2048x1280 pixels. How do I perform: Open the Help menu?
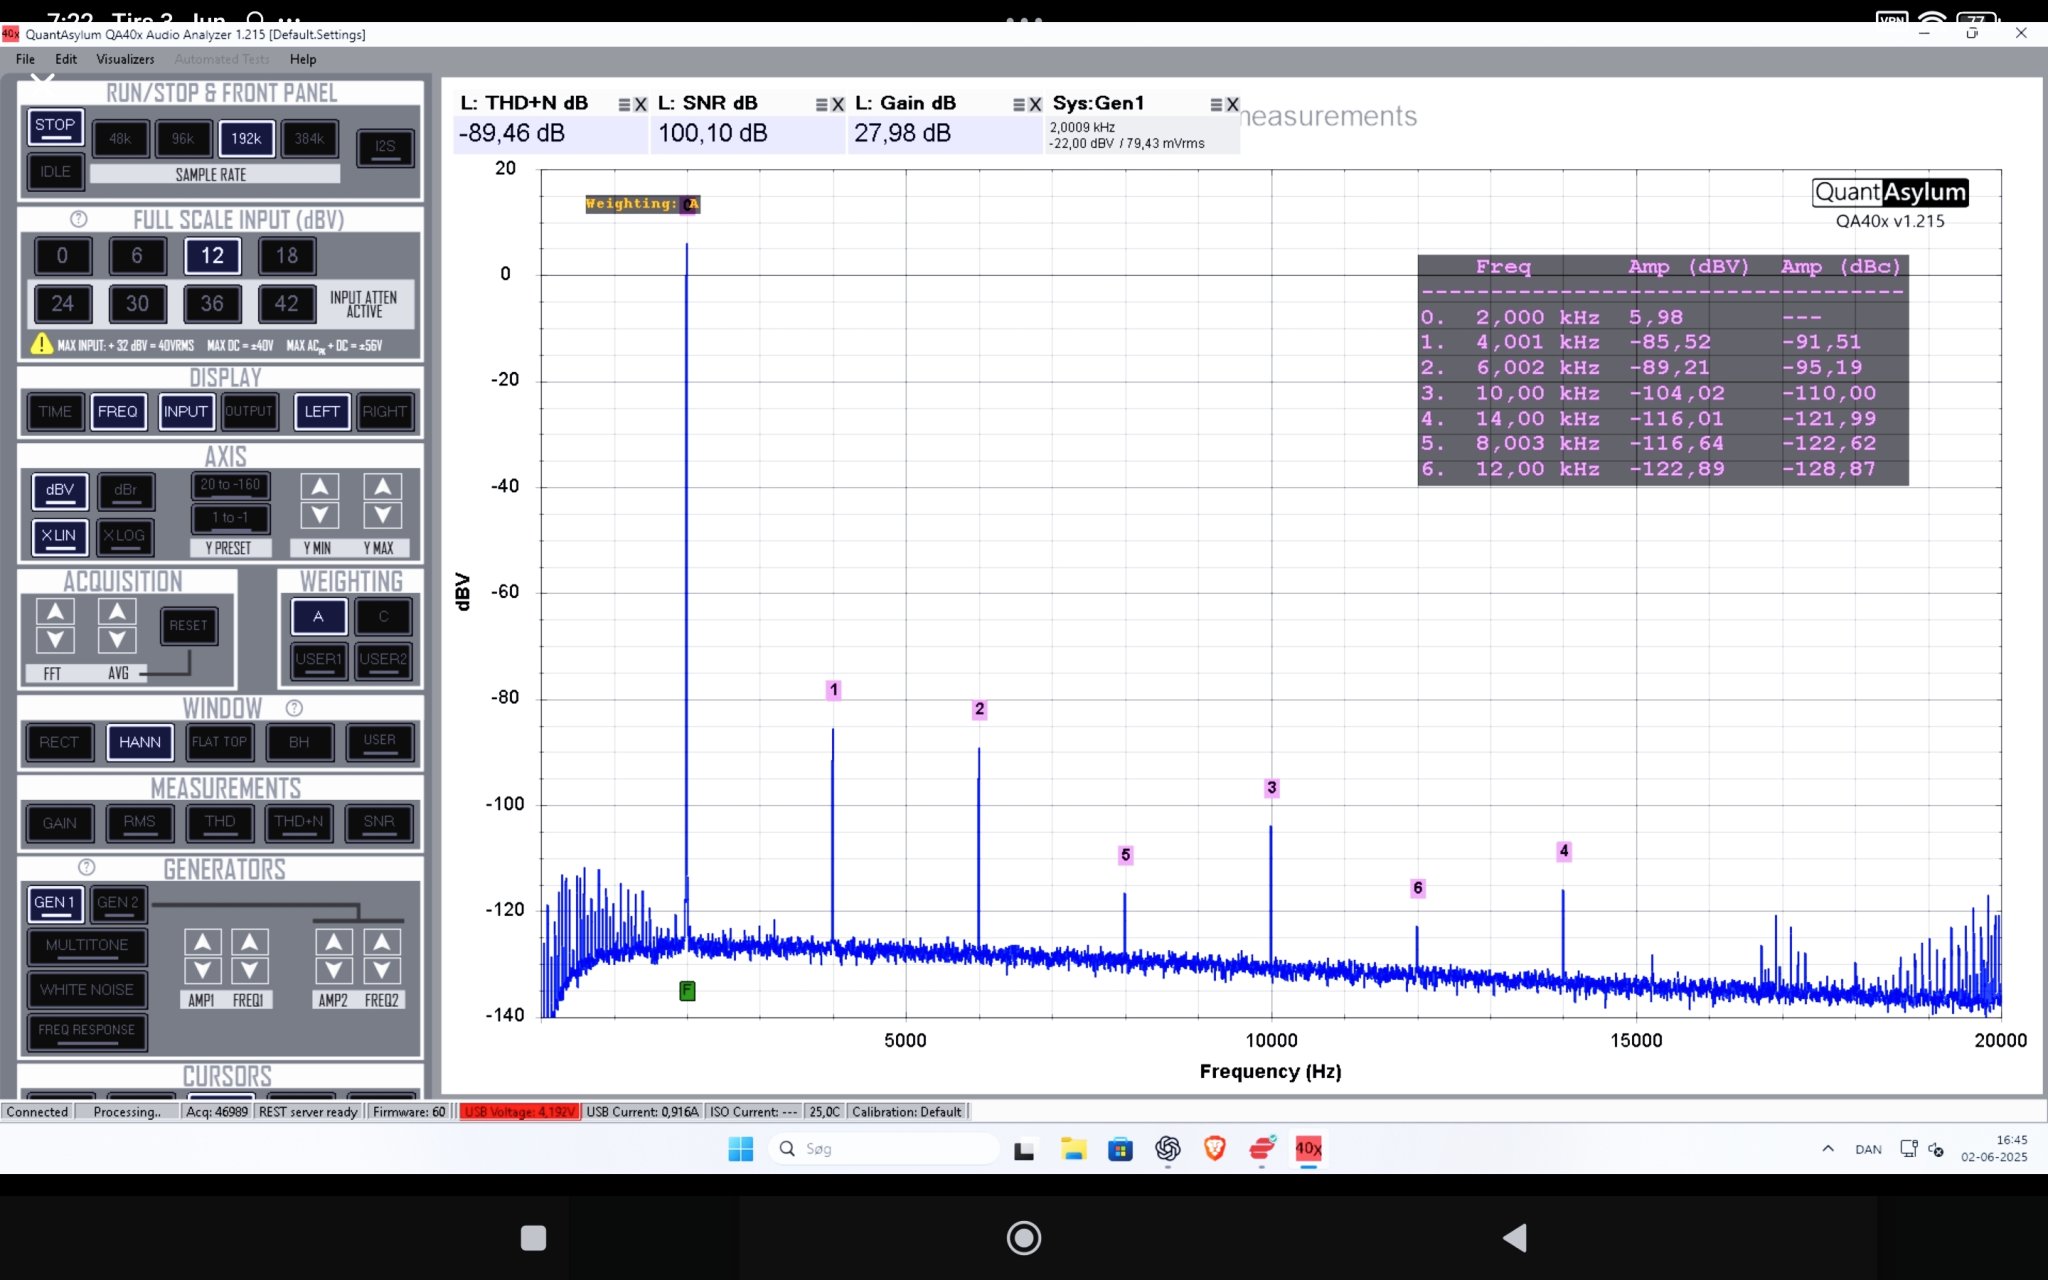[303, 59]
